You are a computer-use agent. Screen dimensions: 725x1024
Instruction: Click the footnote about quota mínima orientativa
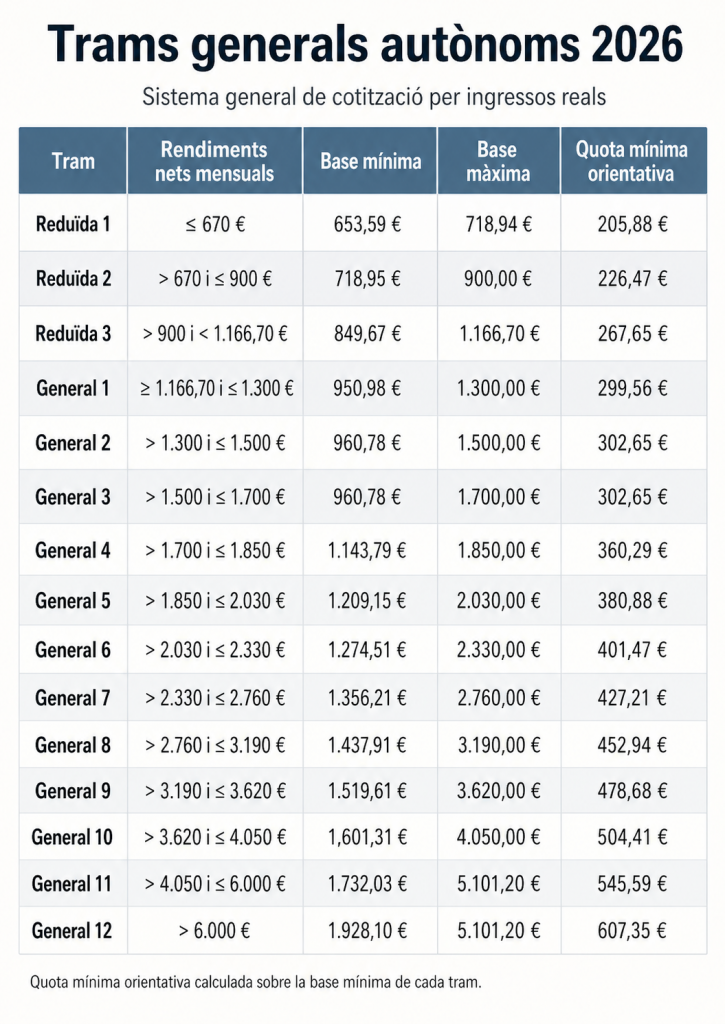pos(257,981)
